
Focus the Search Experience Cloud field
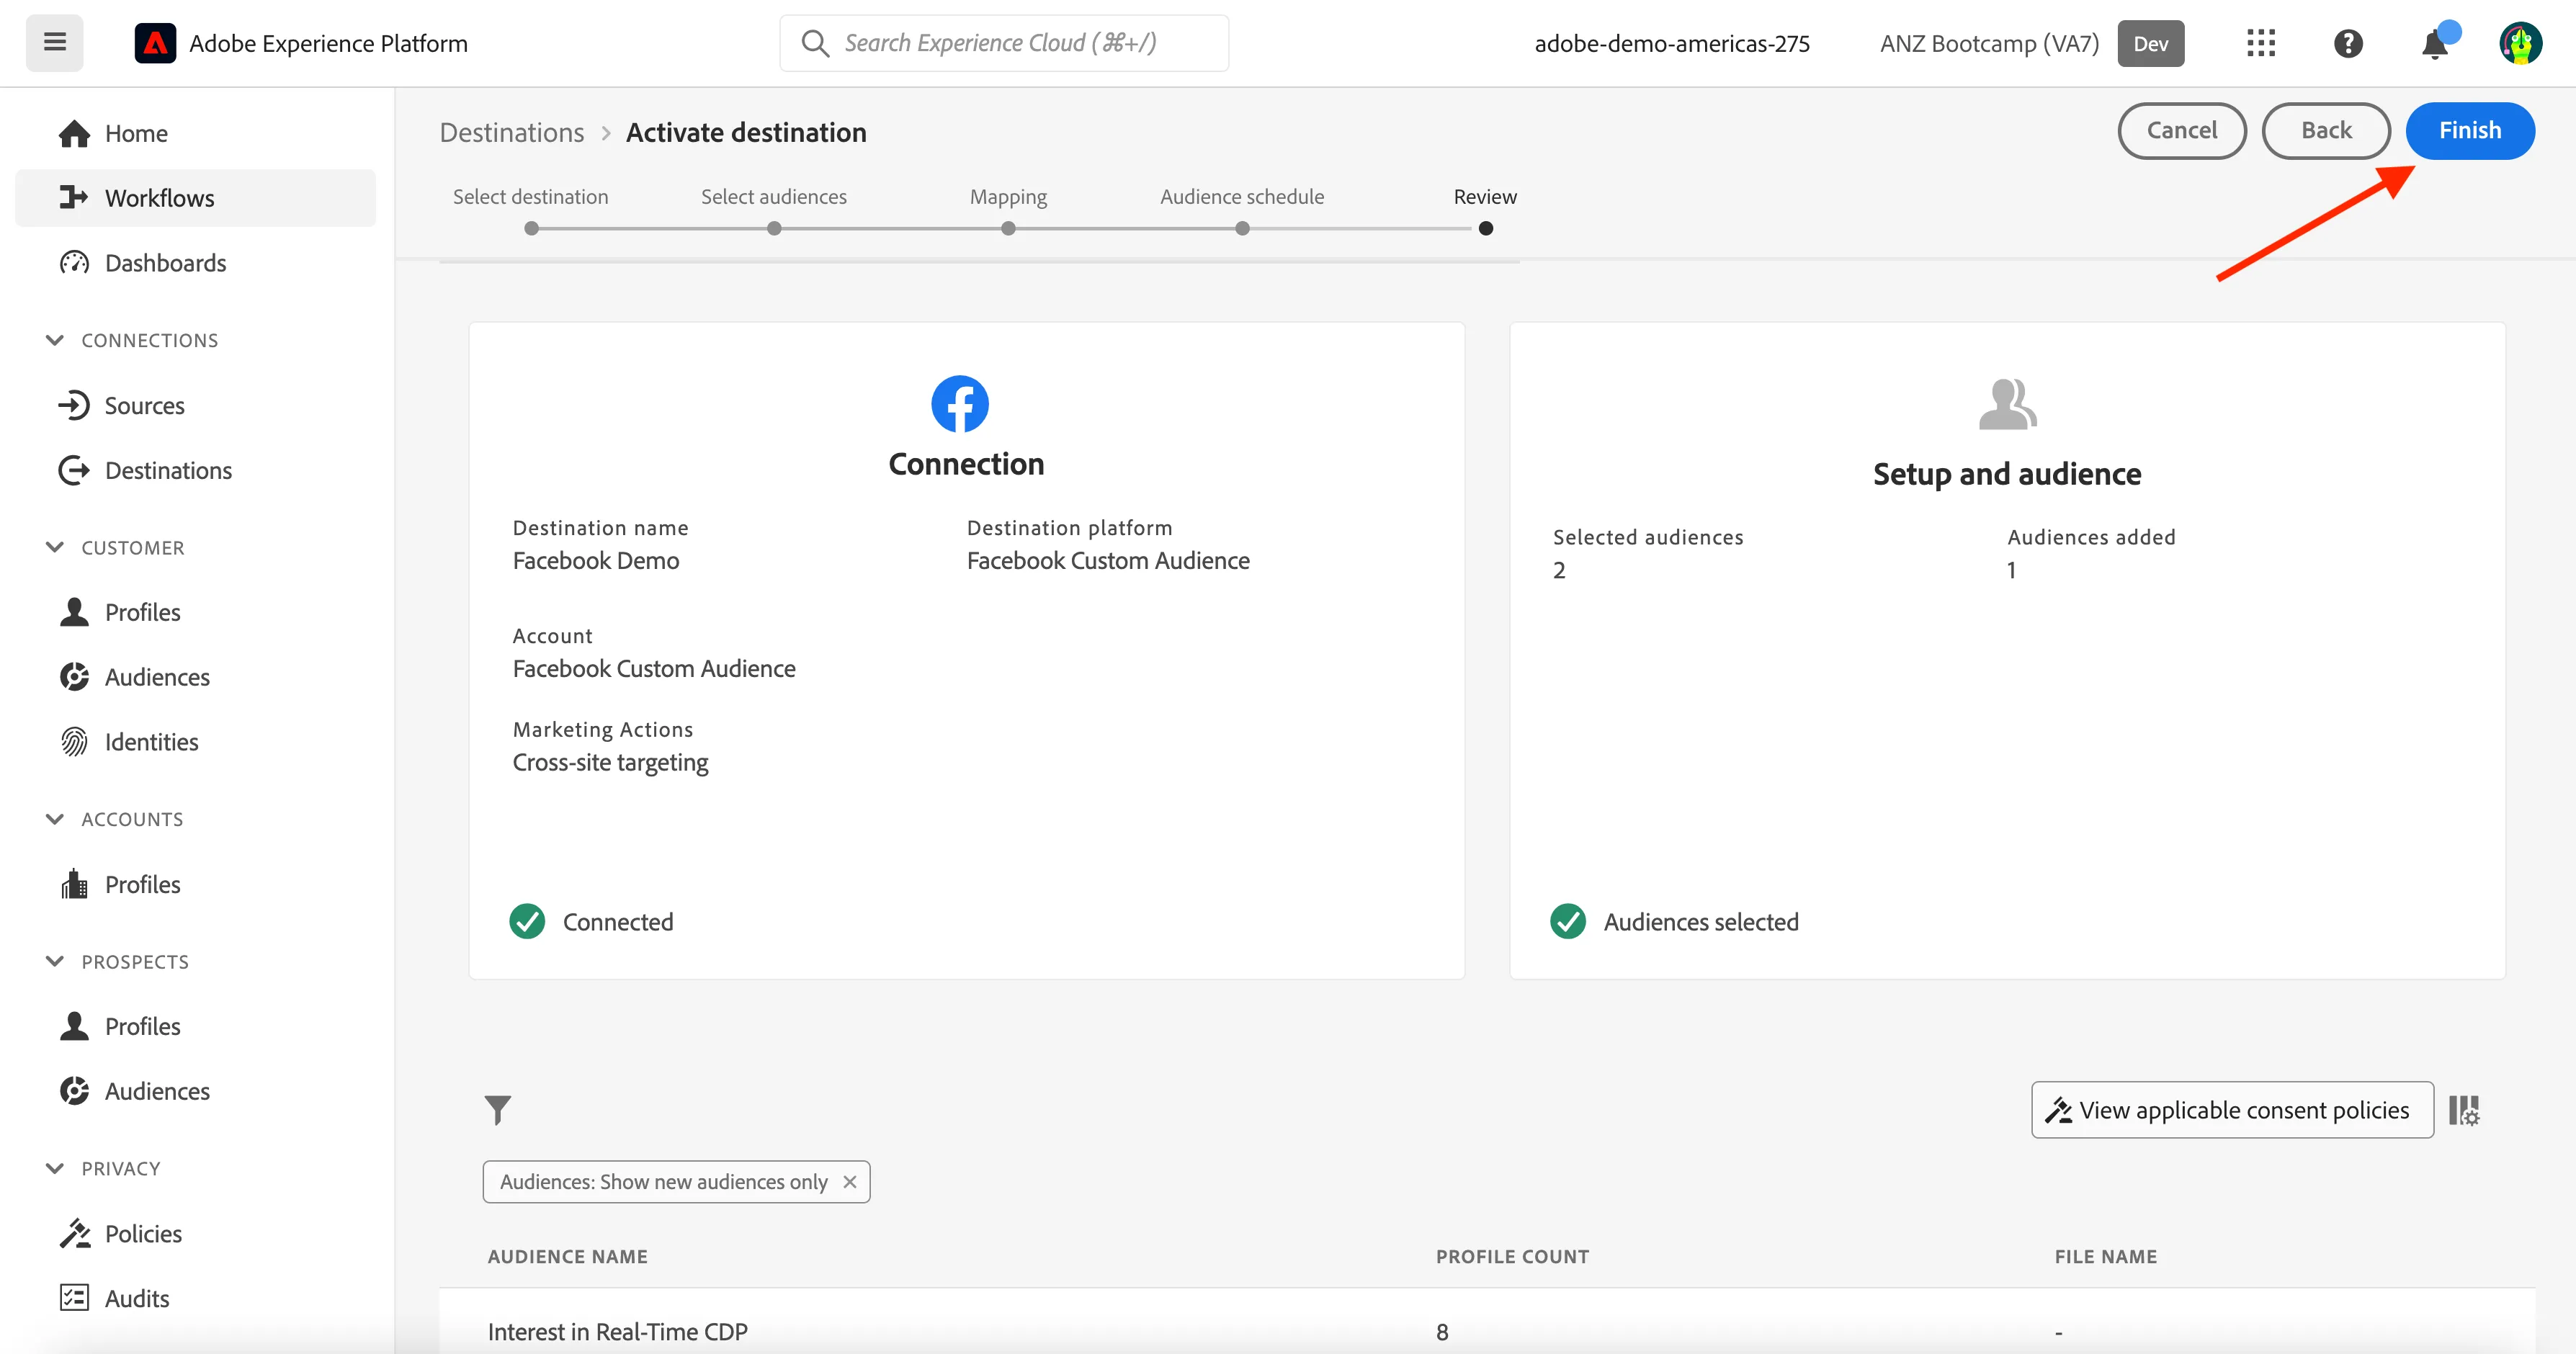pos(1004,43)
